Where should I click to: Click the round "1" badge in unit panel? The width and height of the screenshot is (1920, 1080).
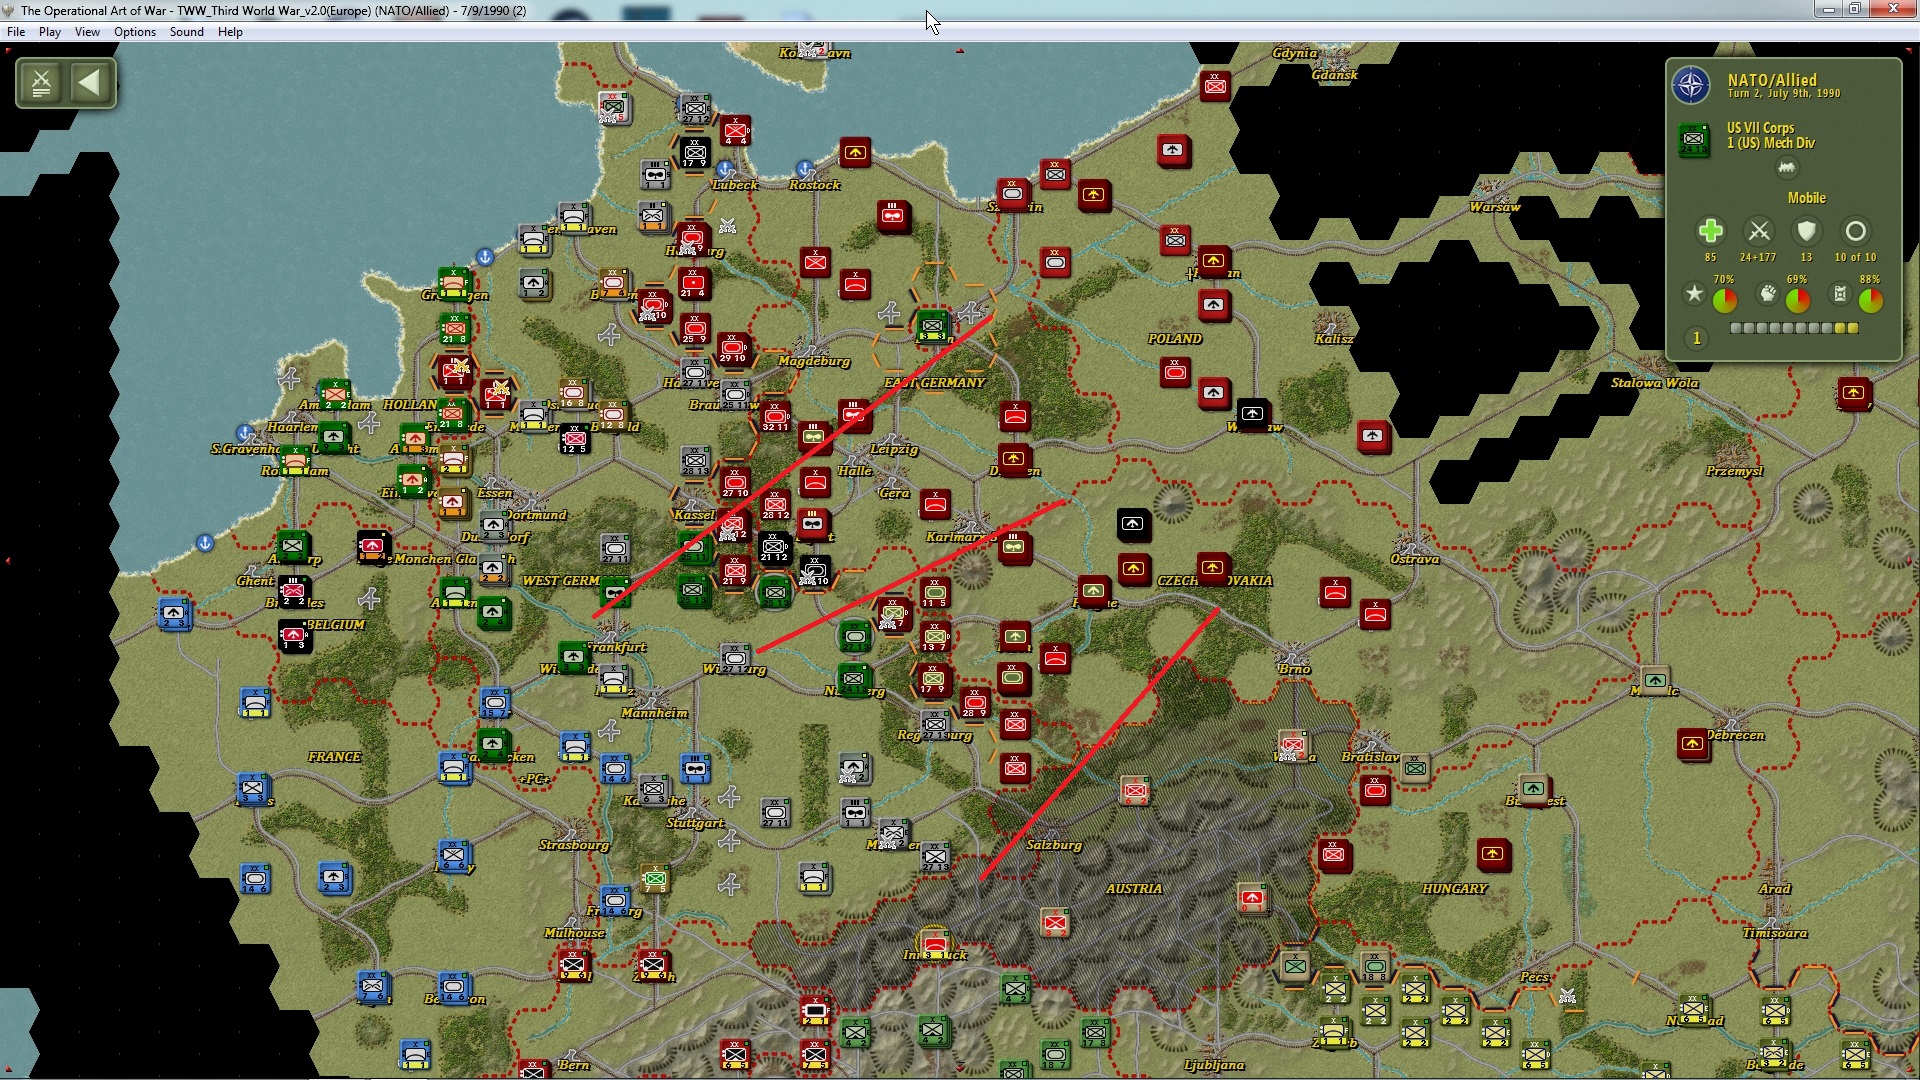point(1696,338)
